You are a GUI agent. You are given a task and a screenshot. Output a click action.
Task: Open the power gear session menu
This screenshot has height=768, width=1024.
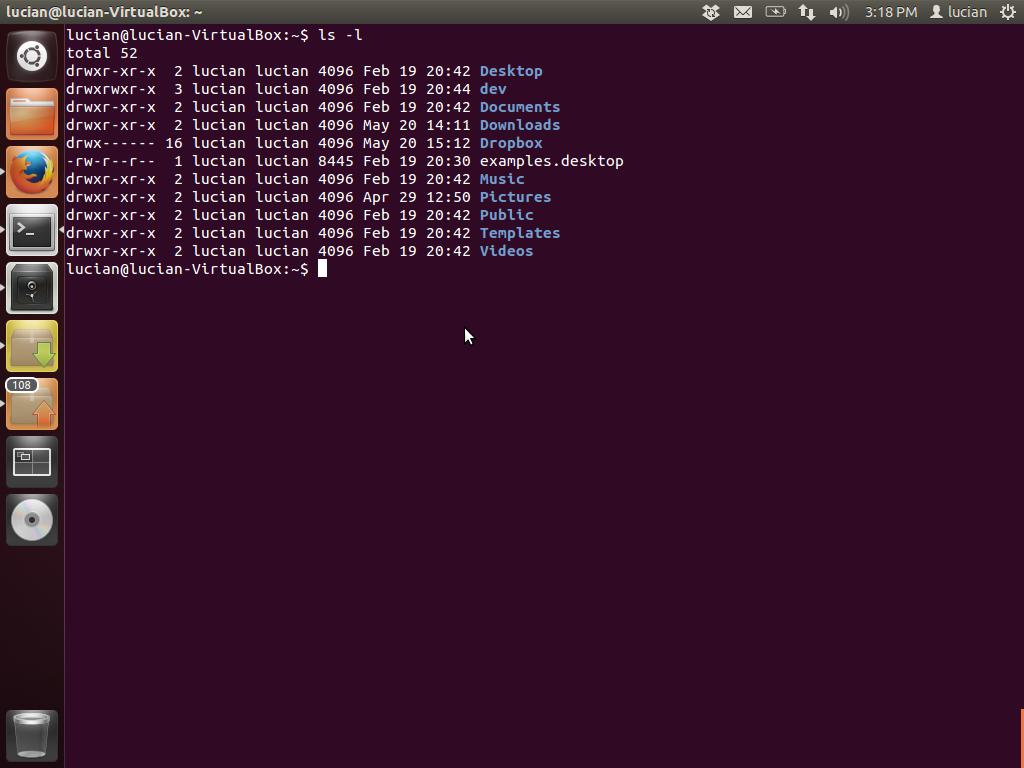coord(1008,12)
